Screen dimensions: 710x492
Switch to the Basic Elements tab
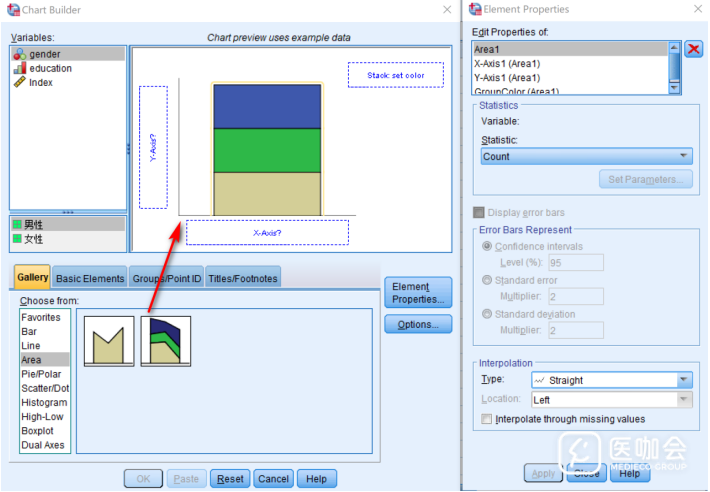[x=90, y=279]
